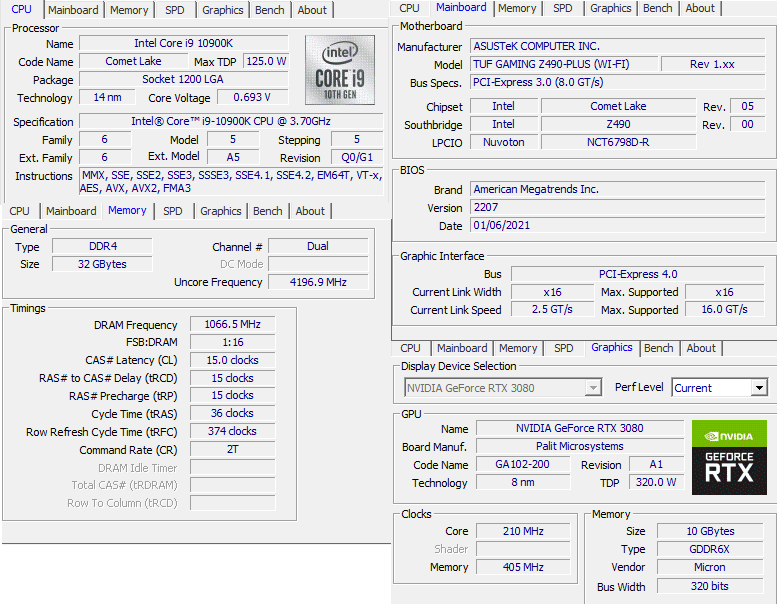
Task: Open Graphics tab in the row where CPU is active
Action: (222, 10)
